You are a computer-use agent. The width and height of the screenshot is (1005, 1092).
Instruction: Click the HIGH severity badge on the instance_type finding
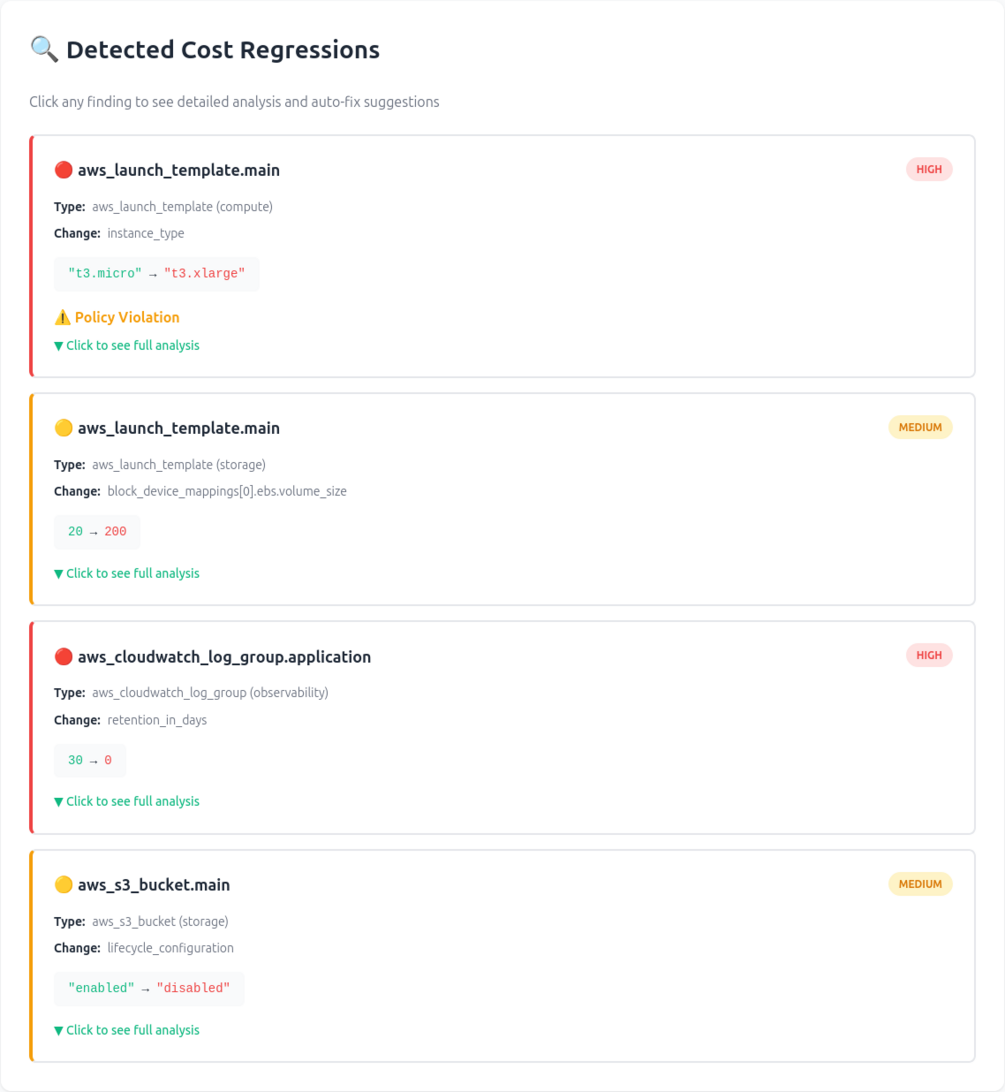[928, 169]
